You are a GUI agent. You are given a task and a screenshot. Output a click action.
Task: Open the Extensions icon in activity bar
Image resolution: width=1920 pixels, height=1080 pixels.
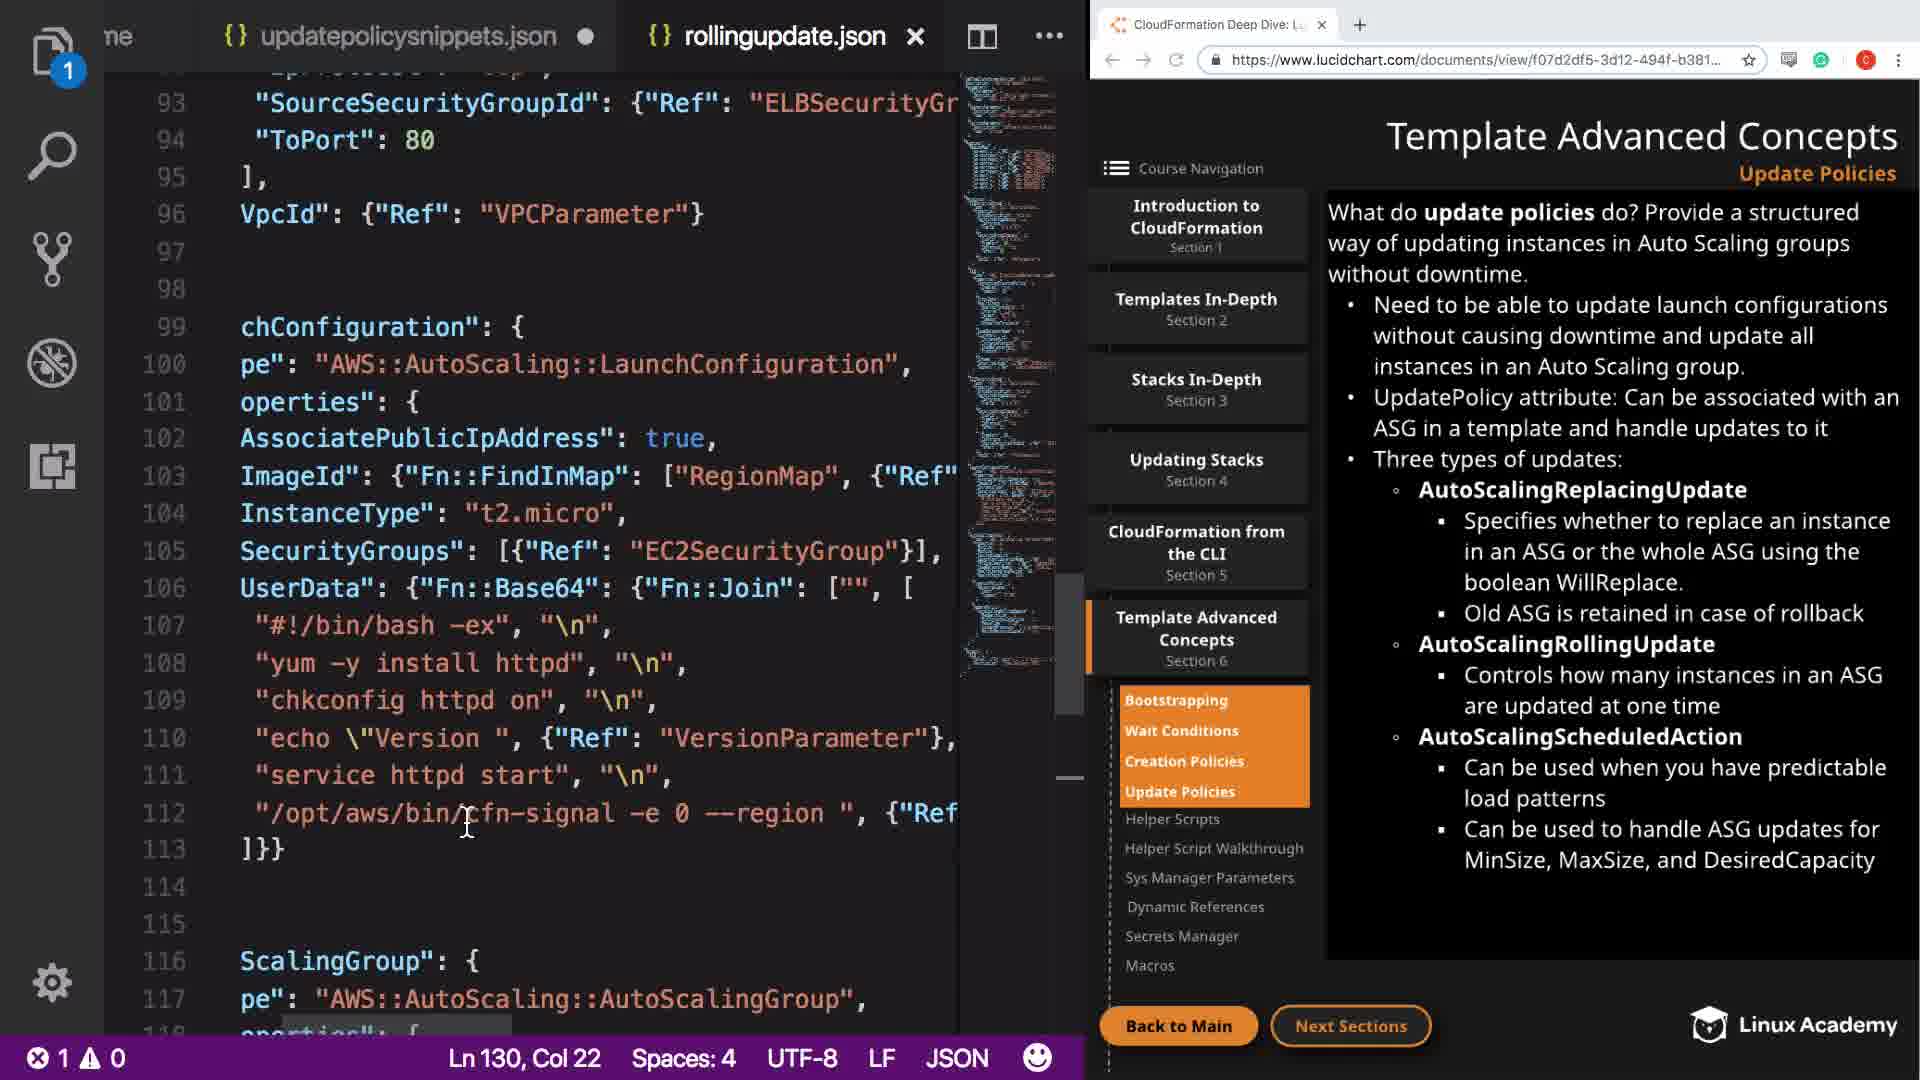tap(52, 466)
